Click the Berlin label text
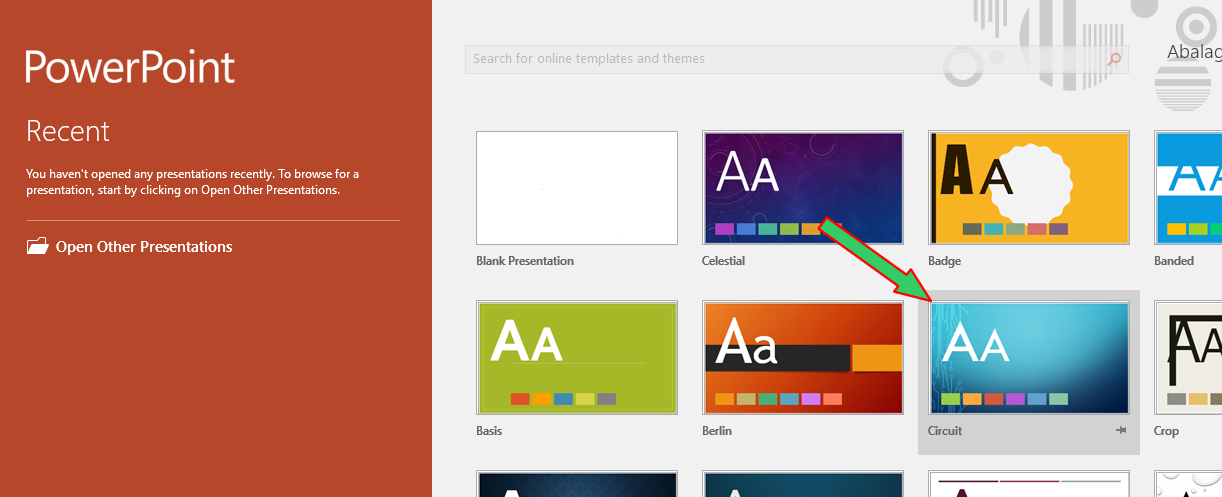Screen dimensions: 1222x497 [x=717, y=431]
